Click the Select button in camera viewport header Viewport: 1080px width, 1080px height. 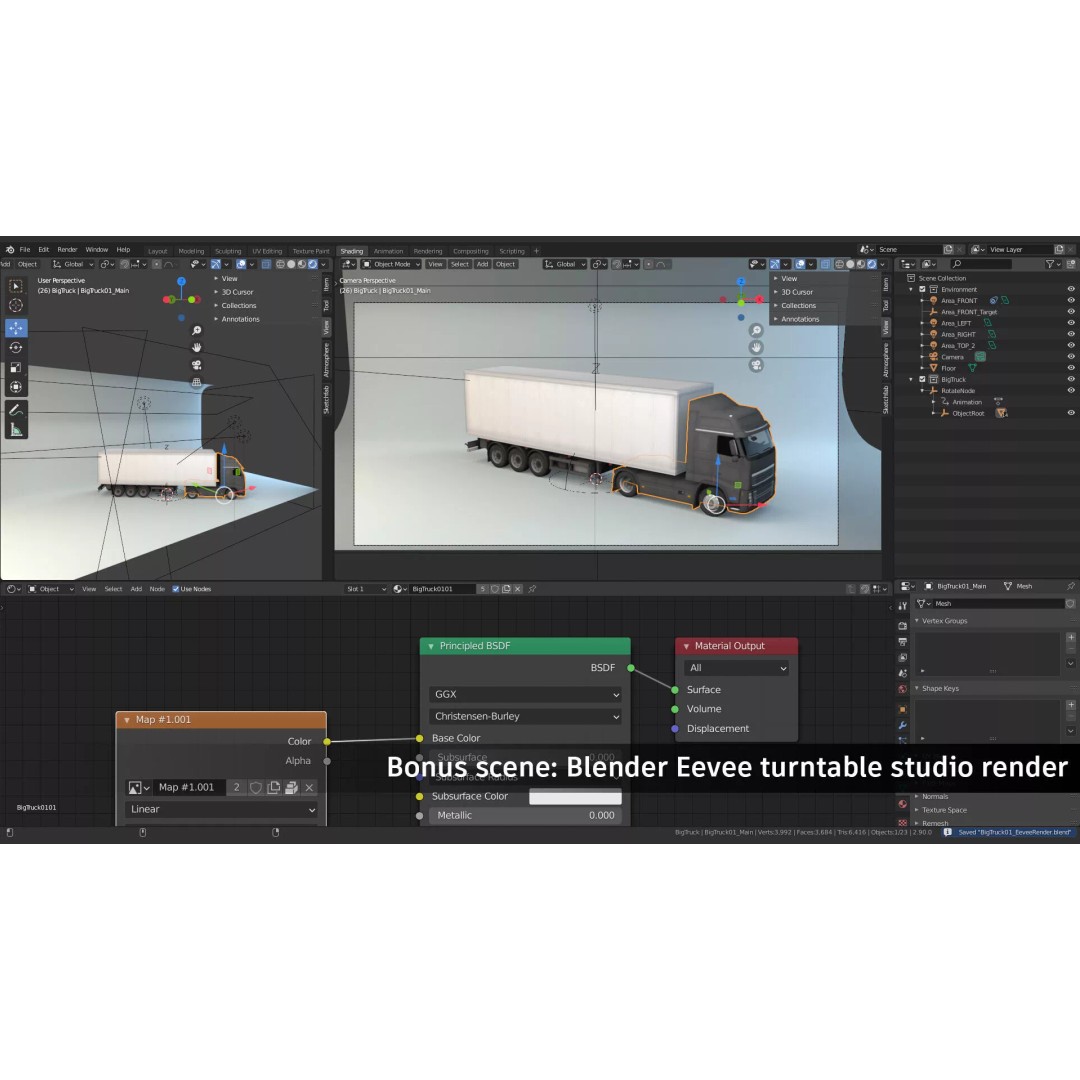click(459, 264)
